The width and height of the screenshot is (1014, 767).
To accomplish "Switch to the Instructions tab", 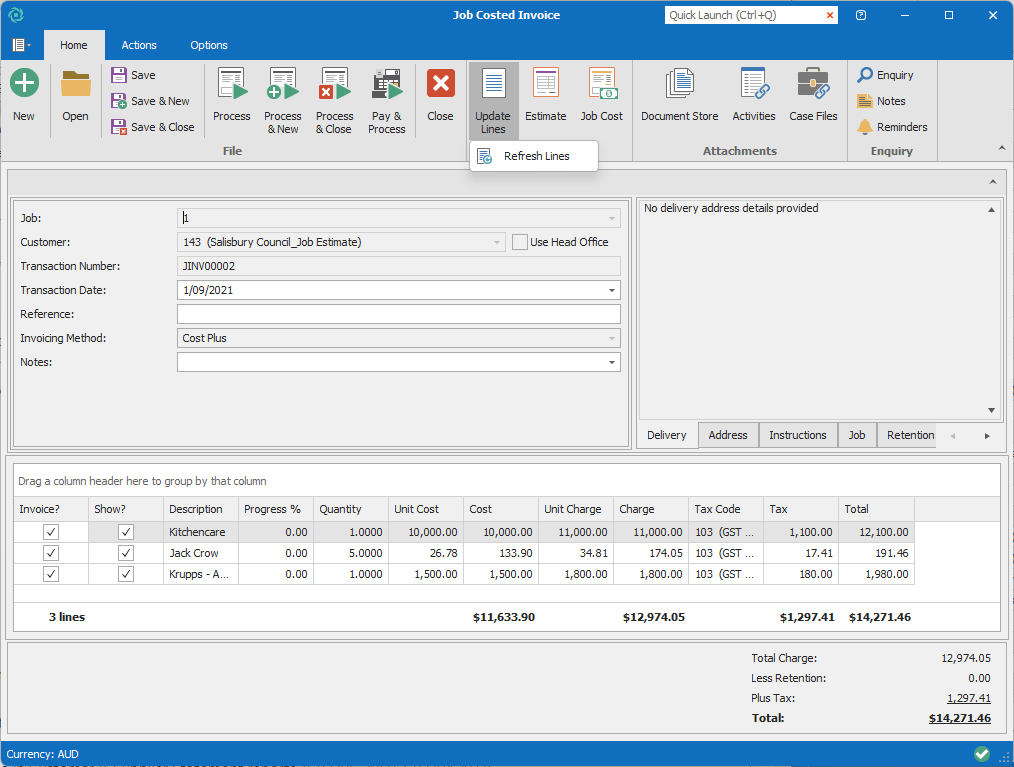I will (797, 435).
